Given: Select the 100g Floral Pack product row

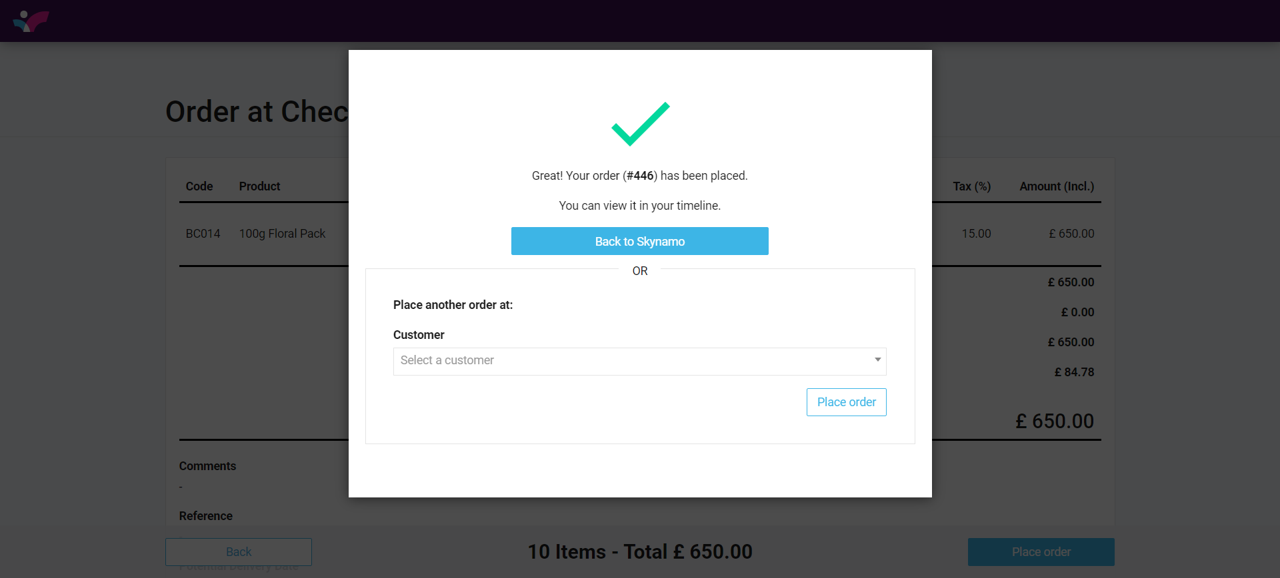Looking at the screenshot, I should [x=282, y=234].
